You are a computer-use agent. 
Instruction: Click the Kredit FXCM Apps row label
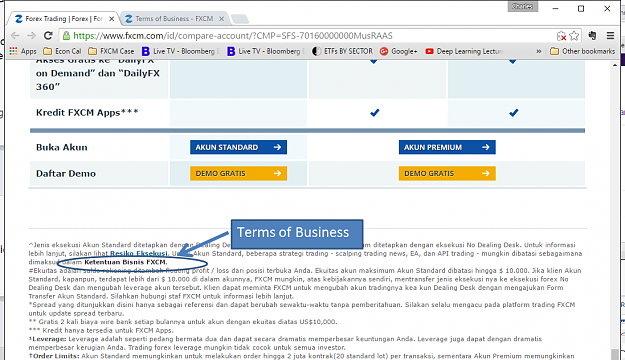coord(87,112)
